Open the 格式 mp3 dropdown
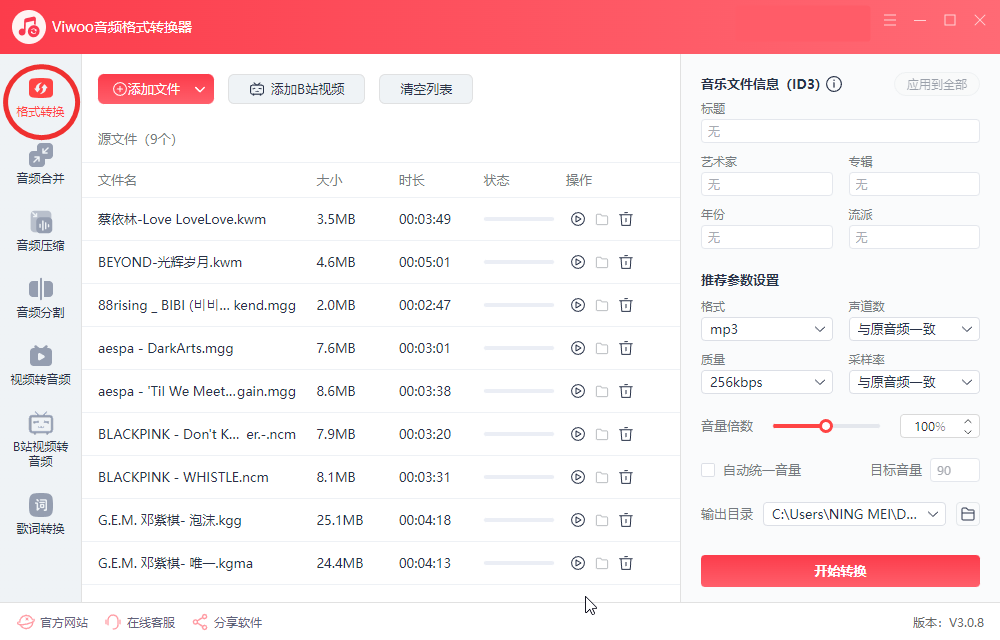Screen dimensions: 1000x640 pyautogui.click(x=767, y=329)
